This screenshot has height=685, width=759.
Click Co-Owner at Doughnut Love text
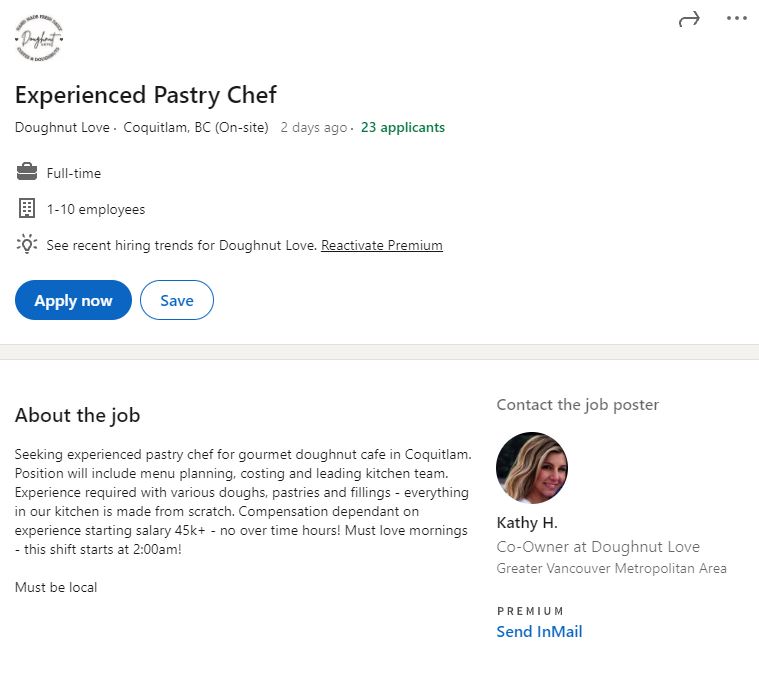click(598, 547)
